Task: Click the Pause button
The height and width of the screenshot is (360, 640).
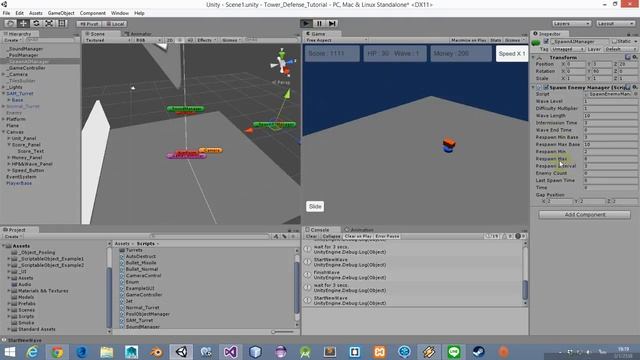Action: (x=319, y=24)
